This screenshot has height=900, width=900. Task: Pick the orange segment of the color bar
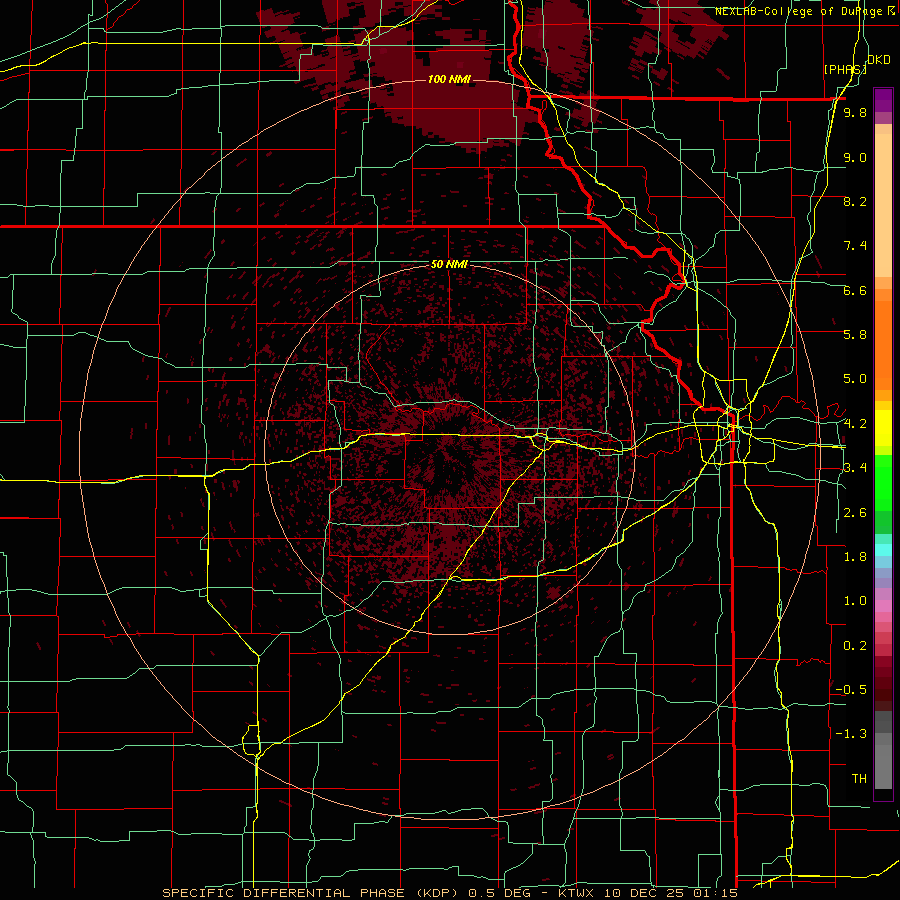883,344
